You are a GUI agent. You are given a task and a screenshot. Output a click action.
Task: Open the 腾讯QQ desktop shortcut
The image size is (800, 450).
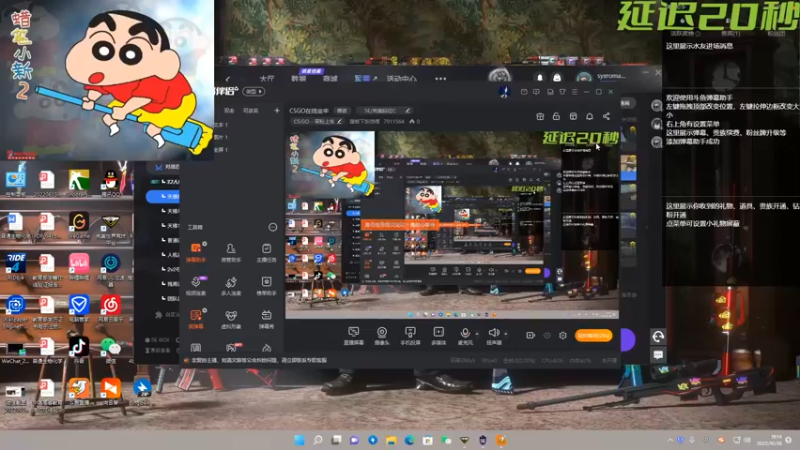(x=110, y=183)
